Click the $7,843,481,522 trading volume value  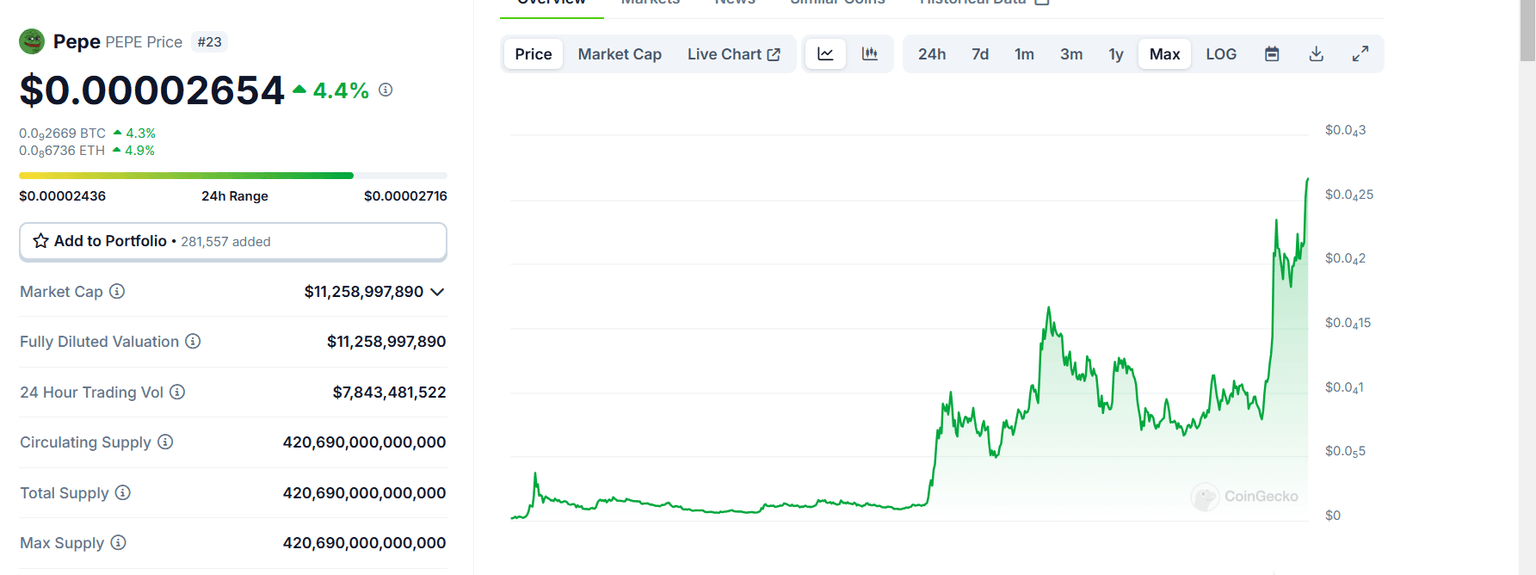[x=389, y=392]
